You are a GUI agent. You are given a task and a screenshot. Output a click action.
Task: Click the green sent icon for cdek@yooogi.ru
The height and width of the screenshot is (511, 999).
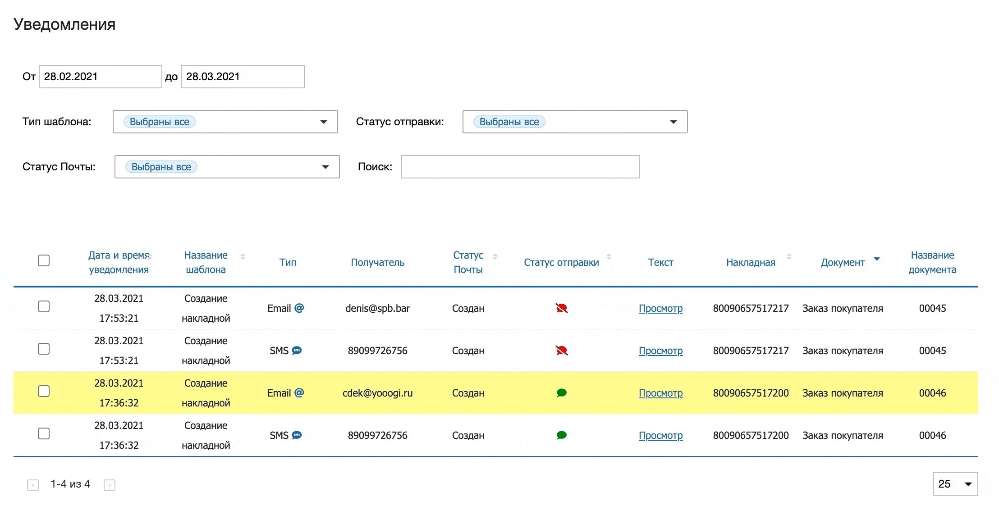(x=561, y=393)
